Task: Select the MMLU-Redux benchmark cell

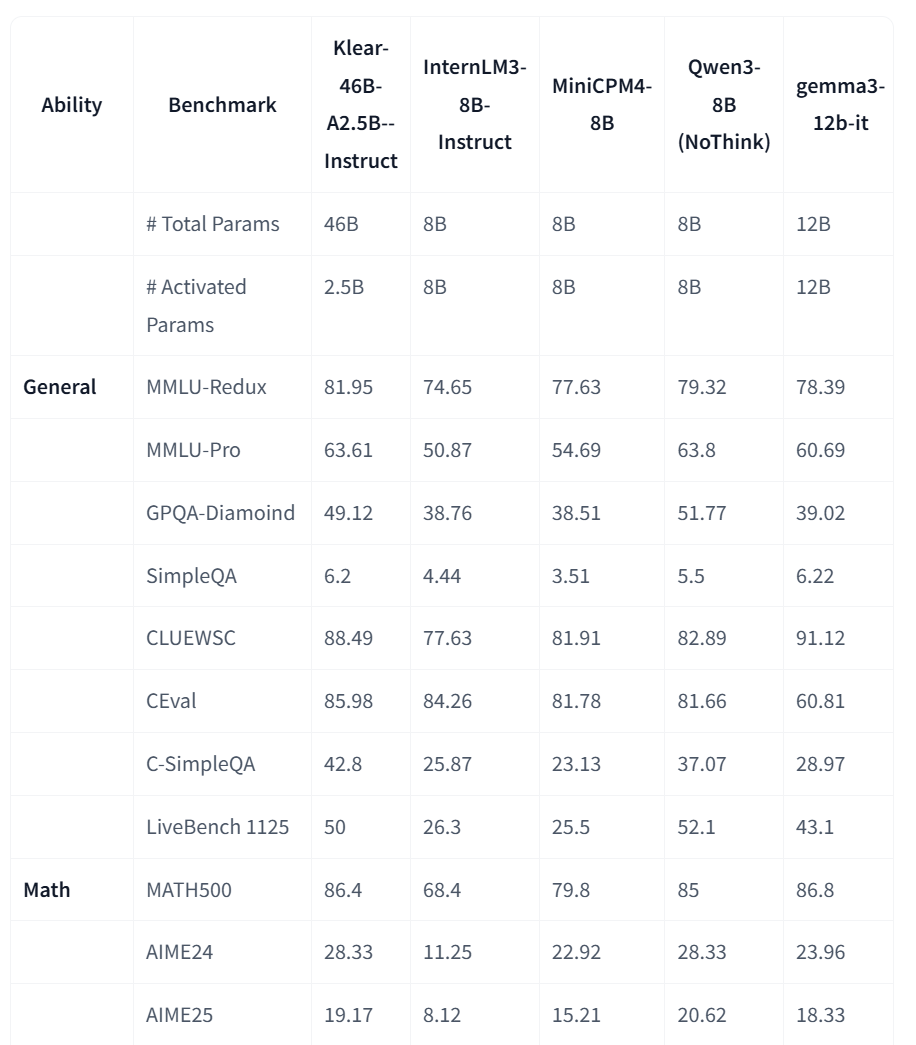Action: (207, 387)
